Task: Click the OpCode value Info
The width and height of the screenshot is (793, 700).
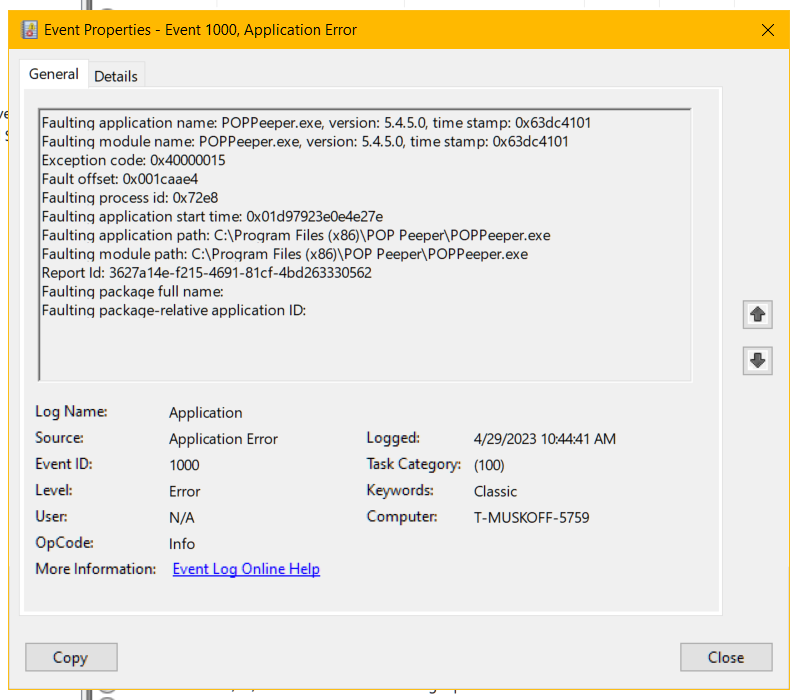Action: (x=182, y=544)
